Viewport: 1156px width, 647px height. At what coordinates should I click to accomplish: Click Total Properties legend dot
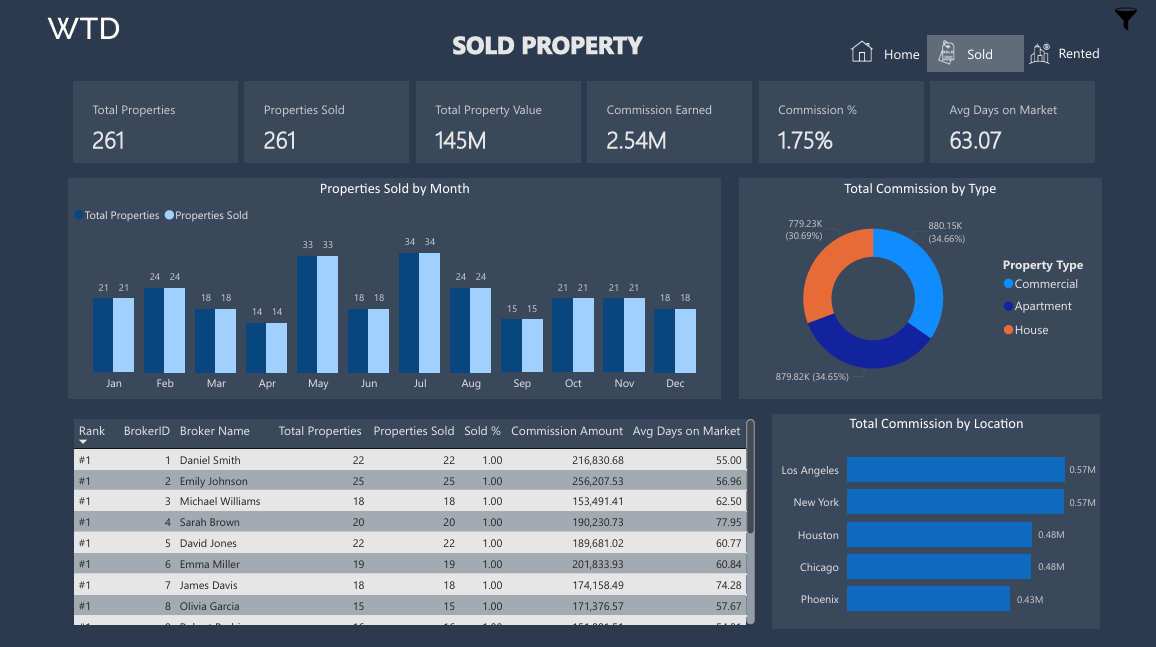[78, 215]
